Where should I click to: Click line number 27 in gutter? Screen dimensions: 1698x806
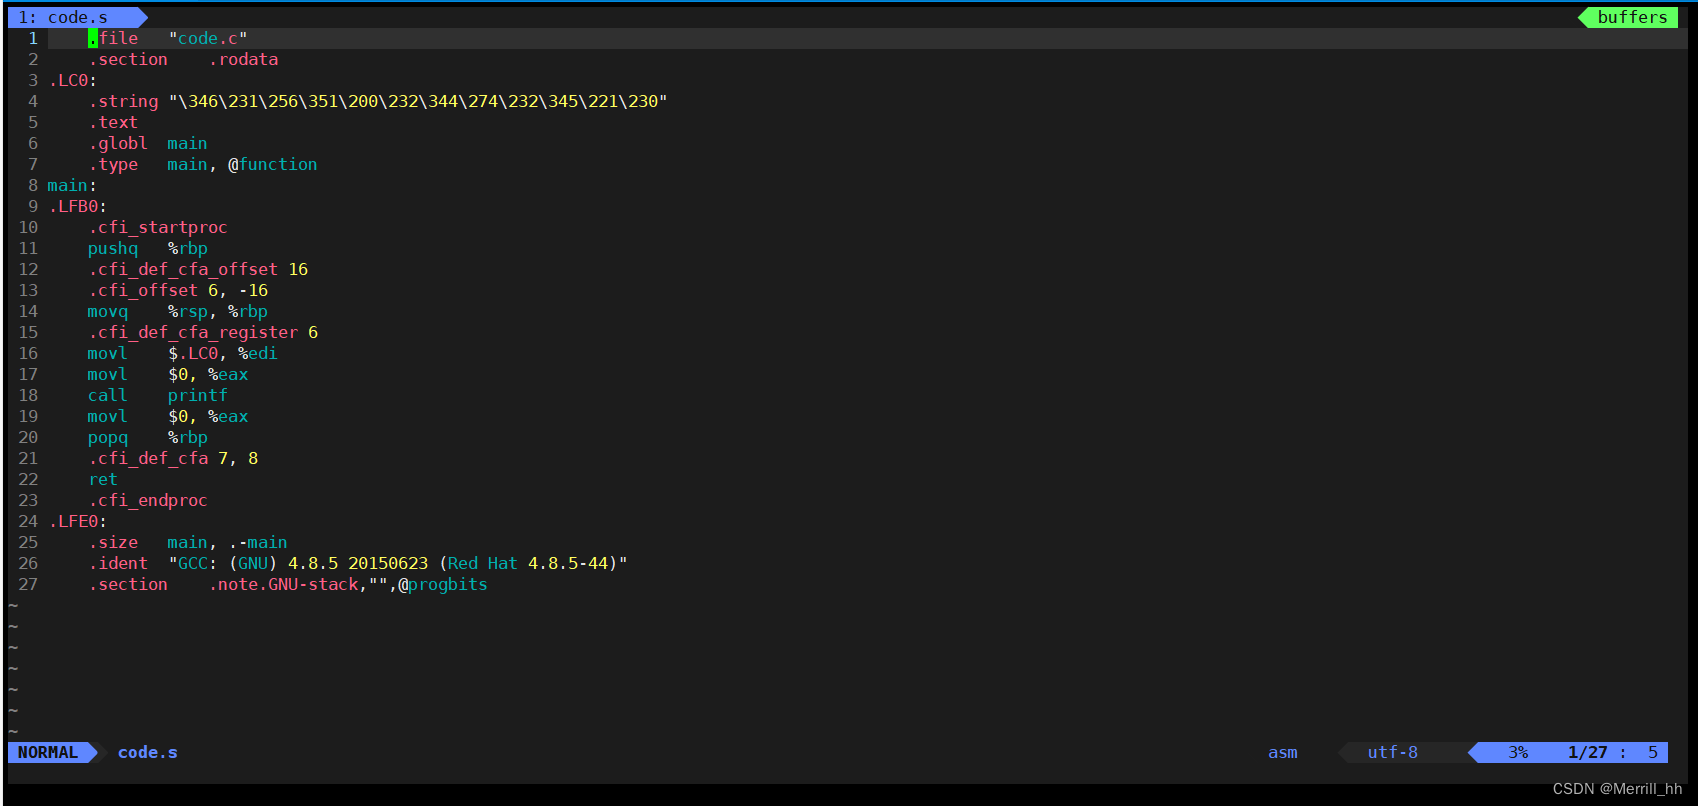click(x=28, y=584)
